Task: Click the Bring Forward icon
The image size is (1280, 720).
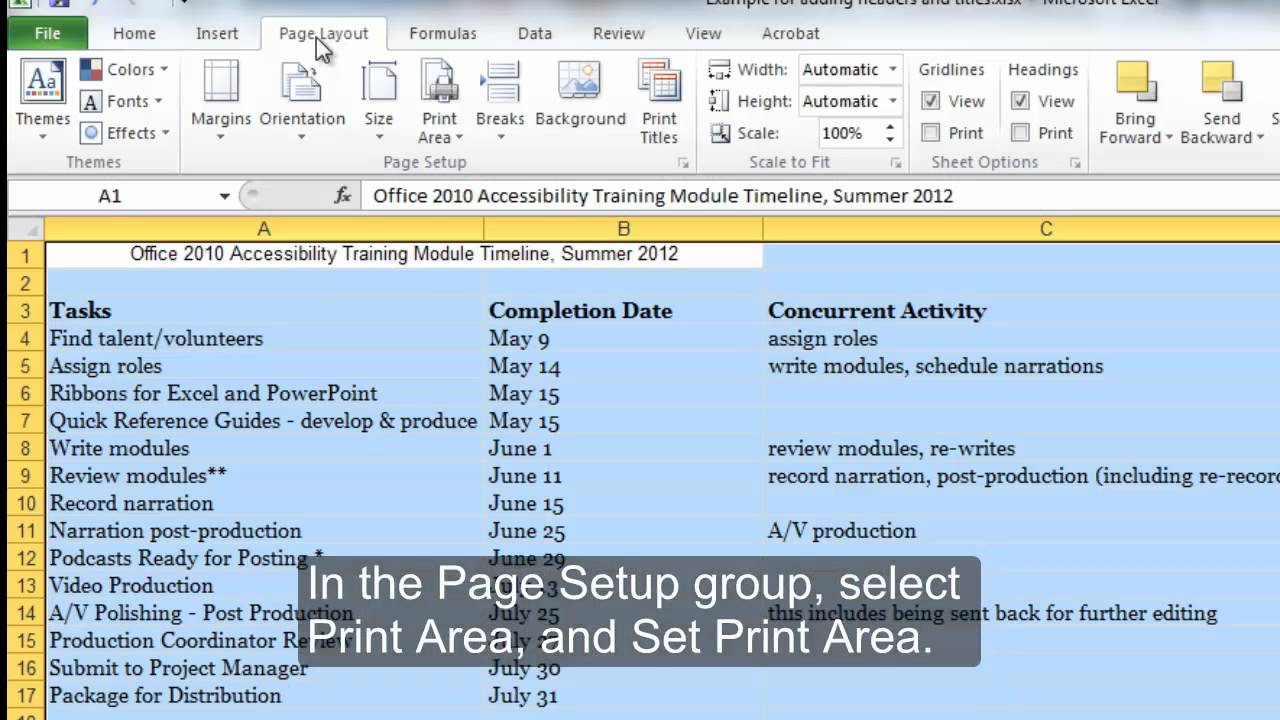Action: click(1136, 82)
